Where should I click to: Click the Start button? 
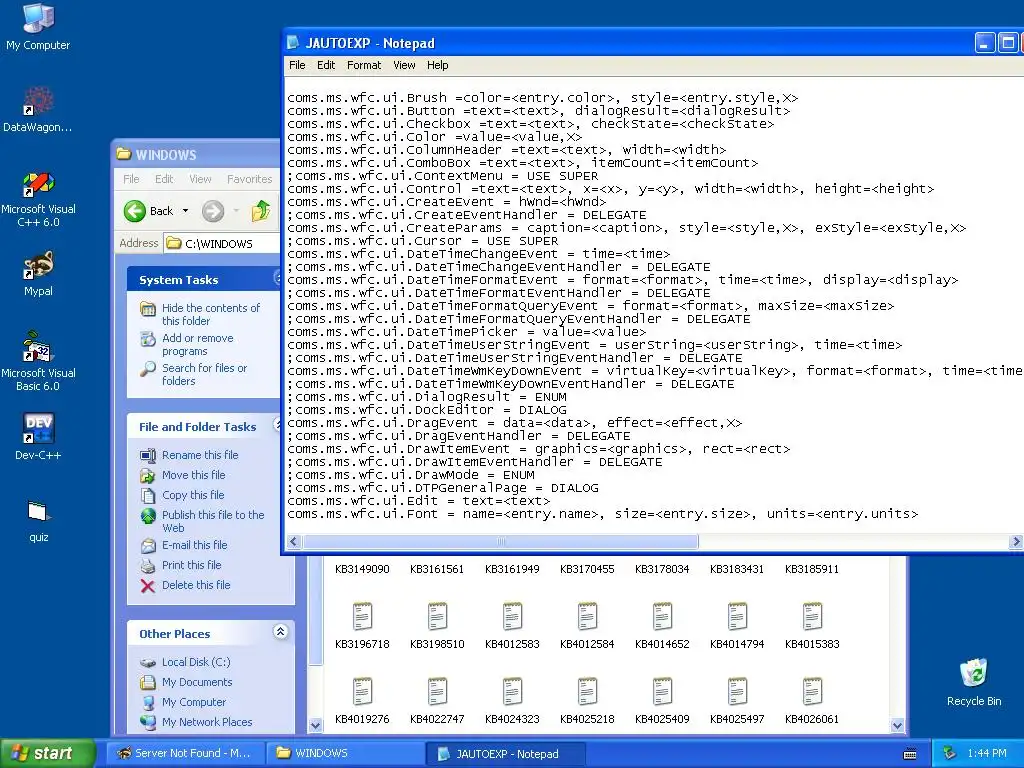tap(47, 753)
